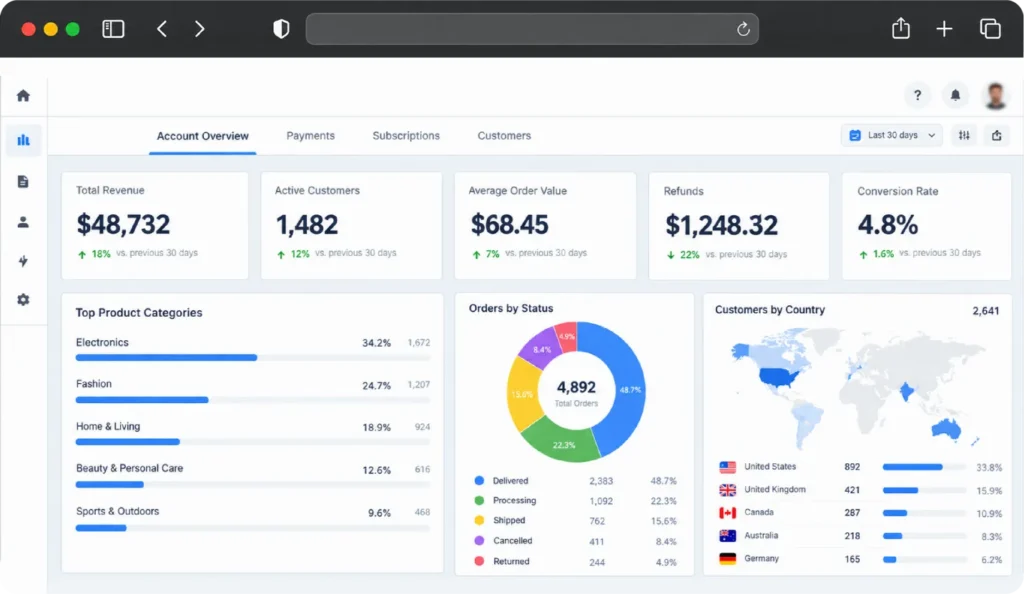Click the 4.8% Conversion Rate value
This screenshot has width=1024, height=594.
point(888,225)
